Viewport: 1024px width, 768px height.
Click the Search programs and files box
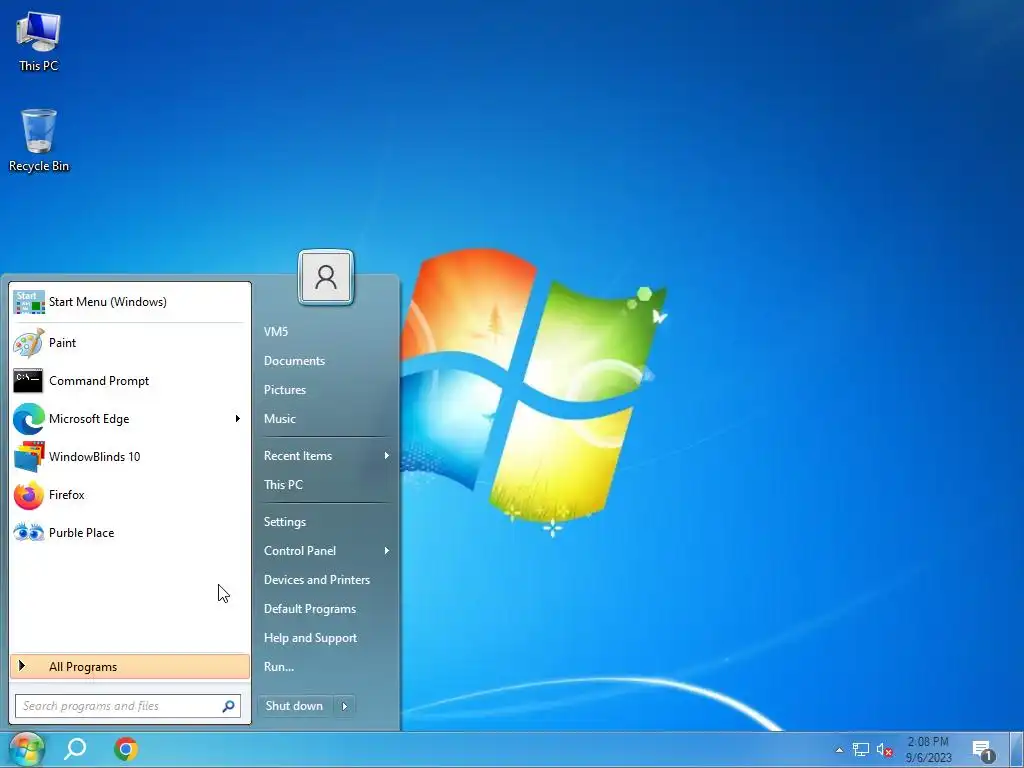128,706
